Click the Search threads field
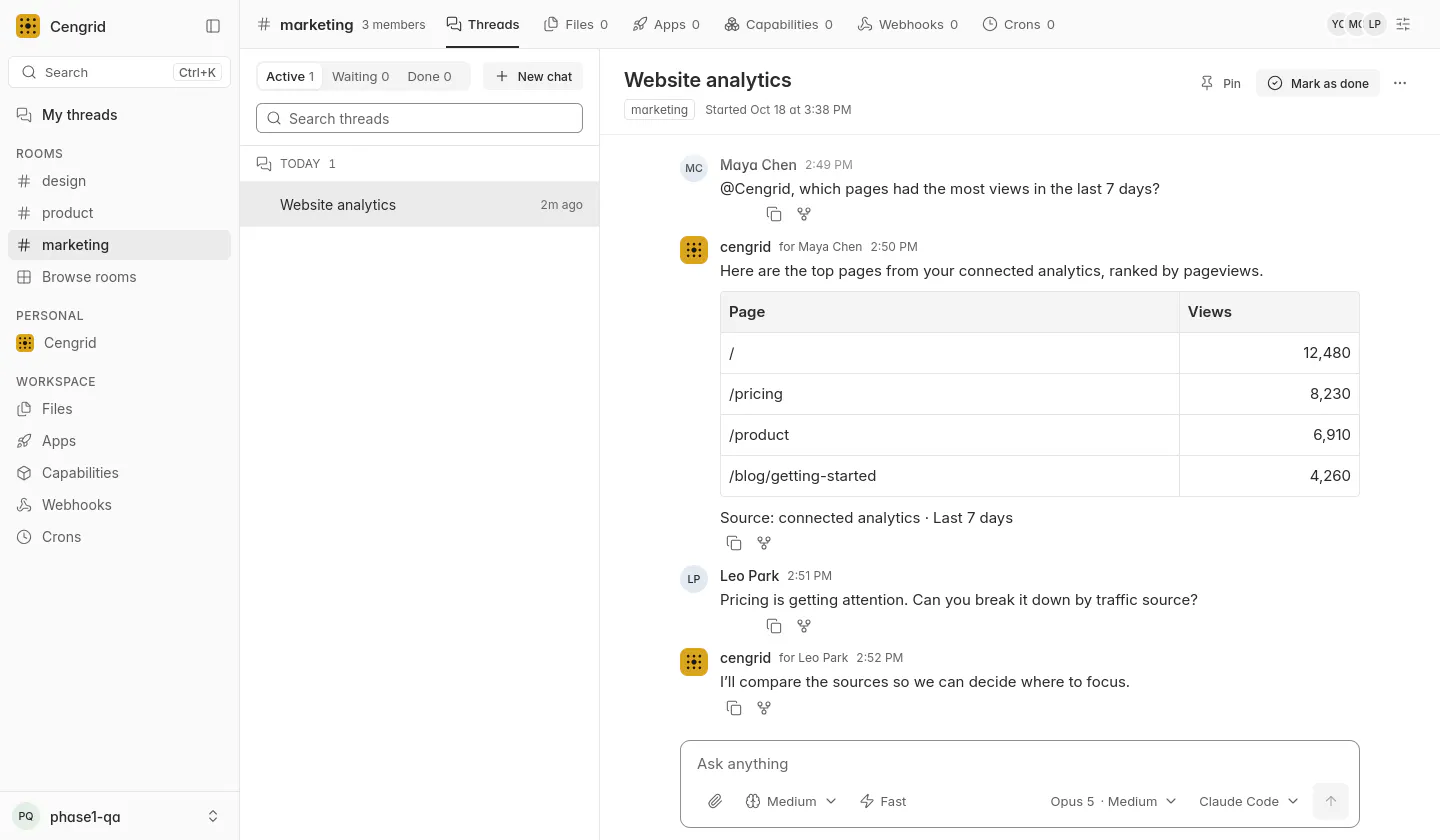Image resolution: width=1440 pixels, height=840 pixels. 419,118
